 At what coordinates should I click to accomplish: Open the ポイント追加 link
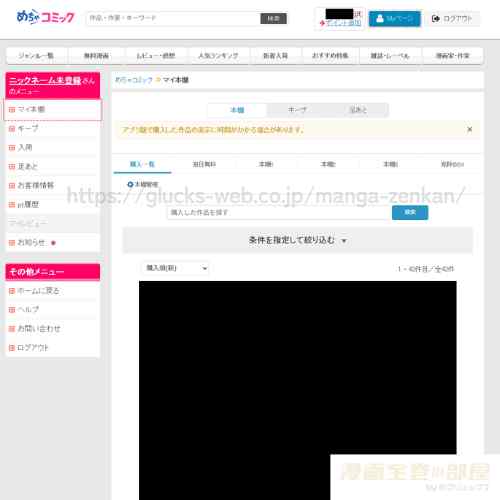point(343,23)
